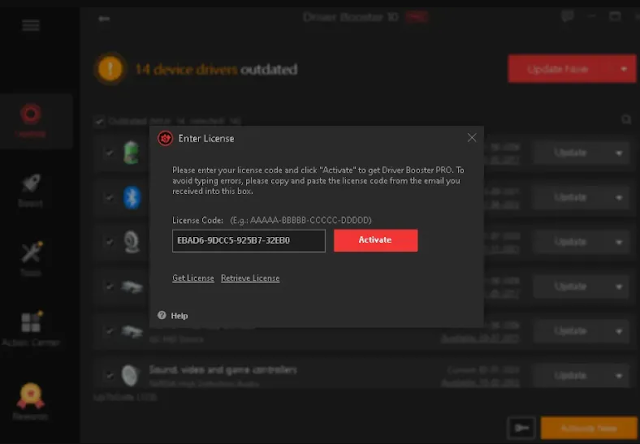Screen dimensions: 640x444
Task: Click the green battery device icon
Action: [x=131, y=152]
